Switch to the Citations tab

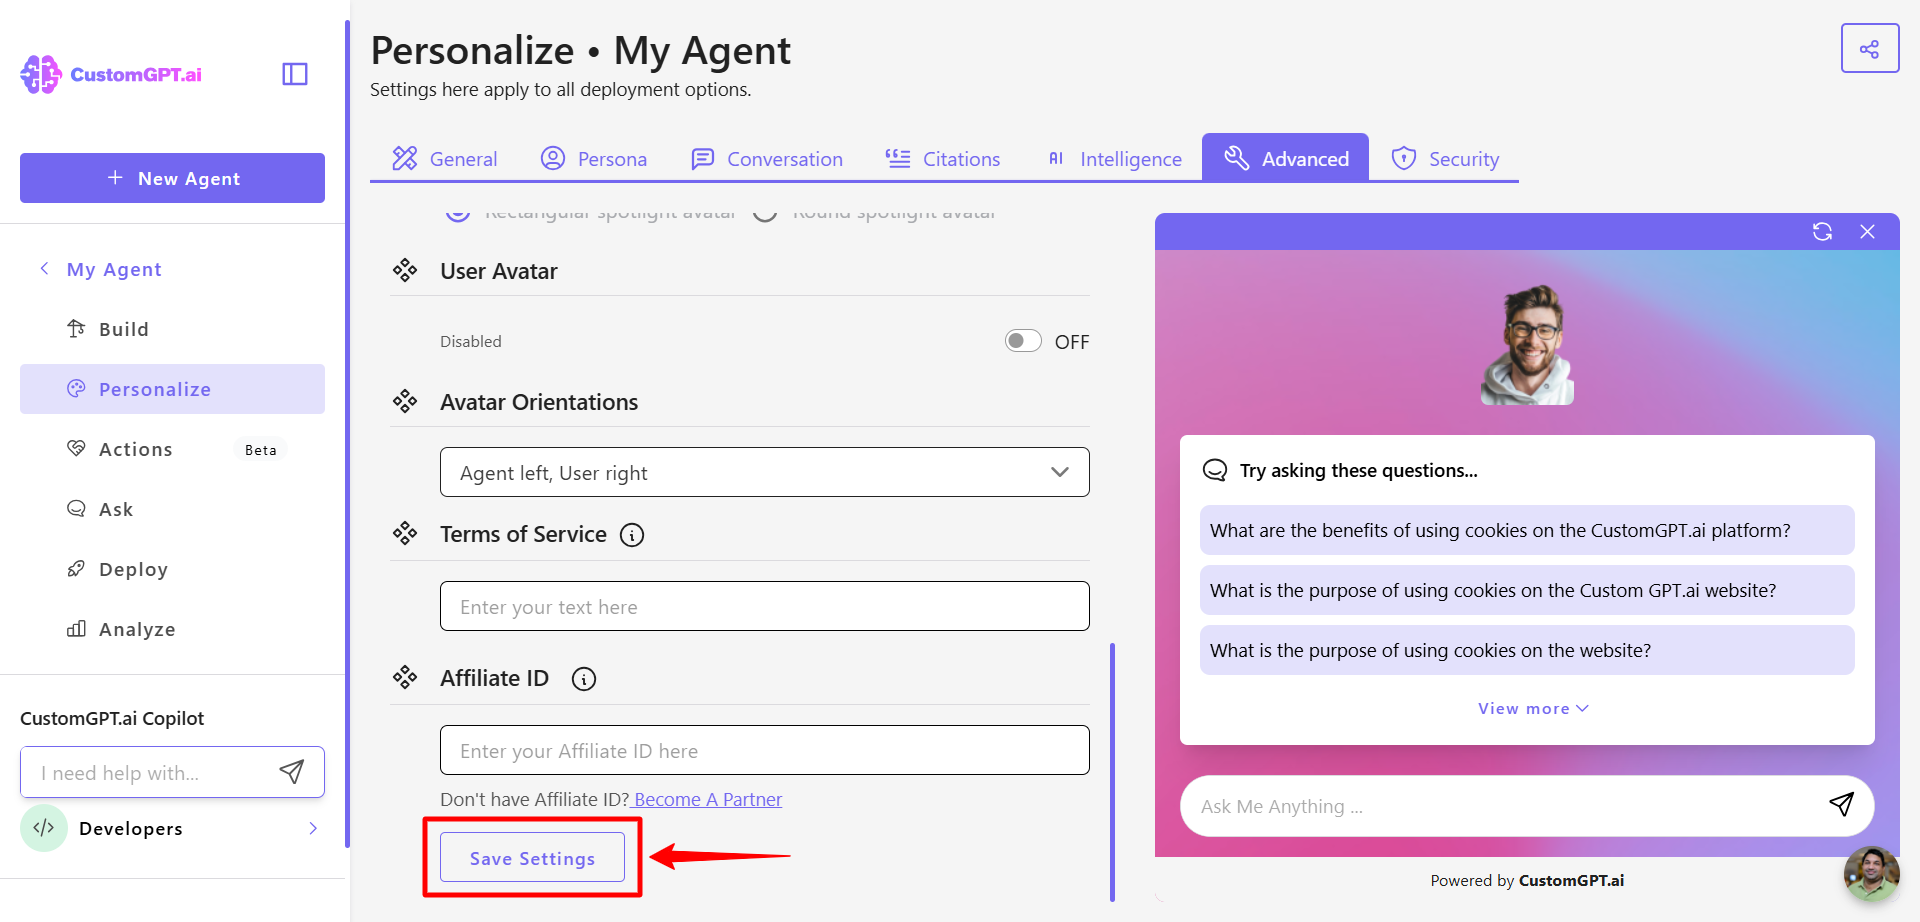click(x=943, y=158)
